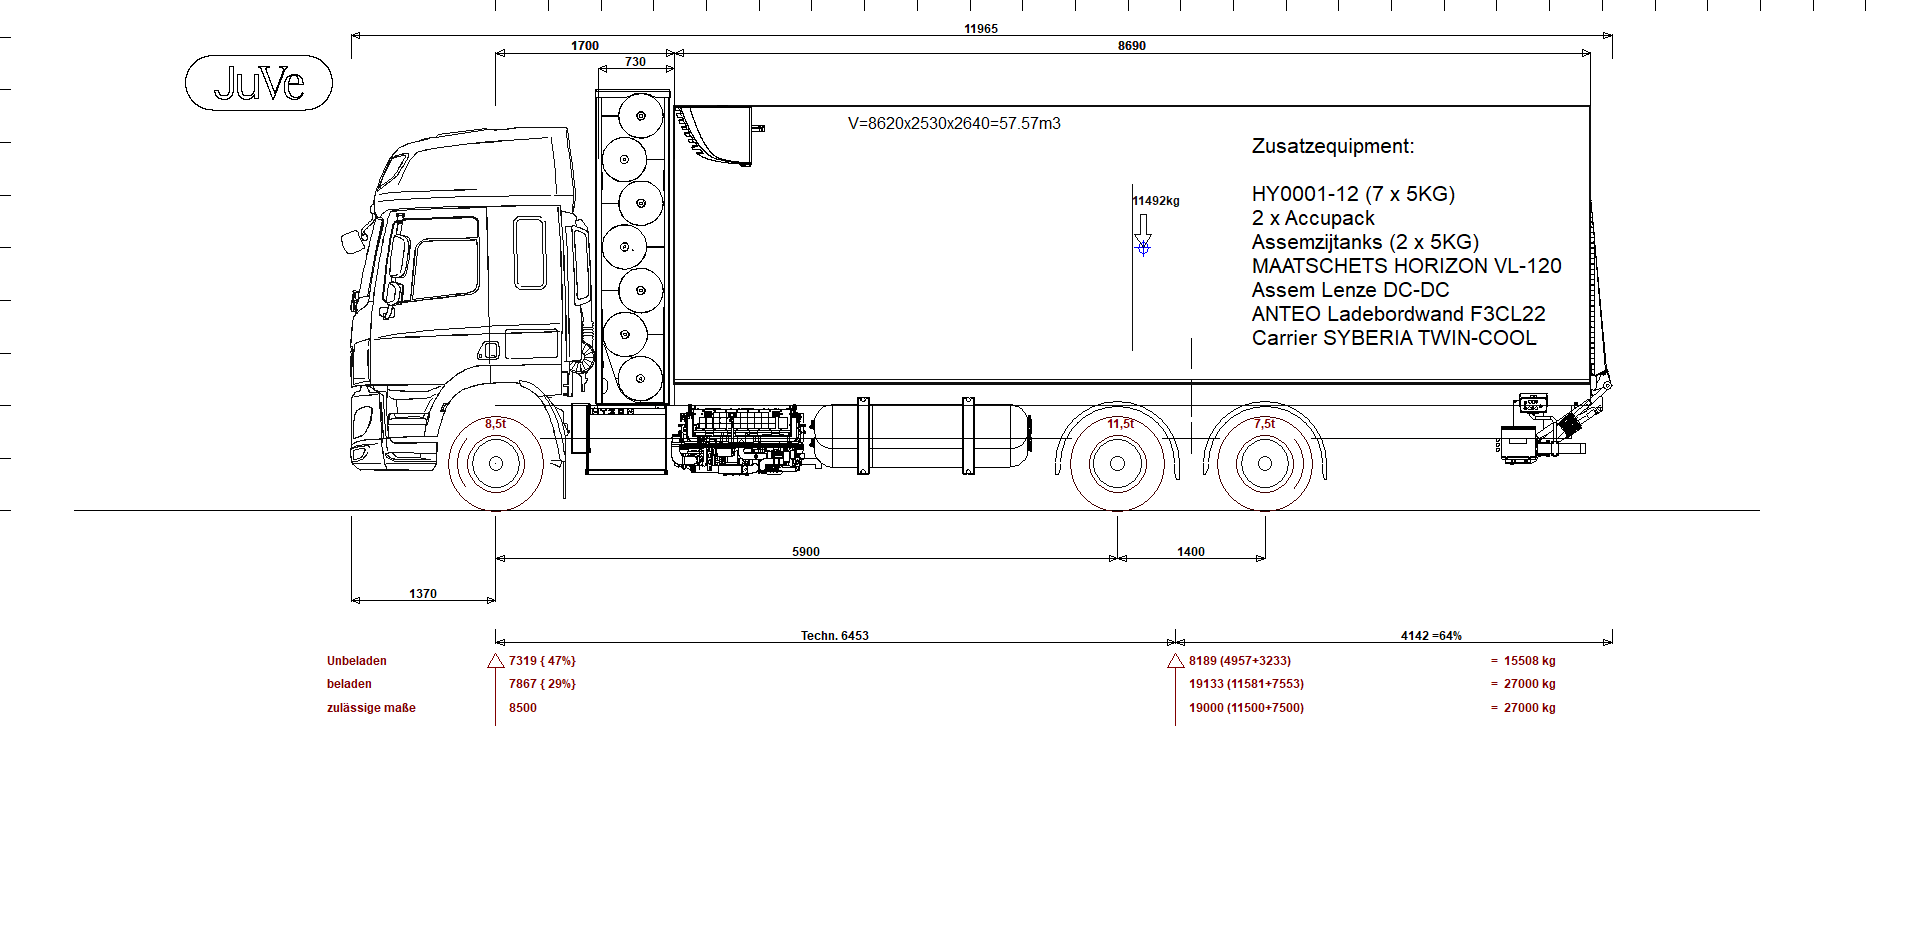Select = 27000 kg in zulässige maße row
1918x925 pixels.
click(1523, 708)
